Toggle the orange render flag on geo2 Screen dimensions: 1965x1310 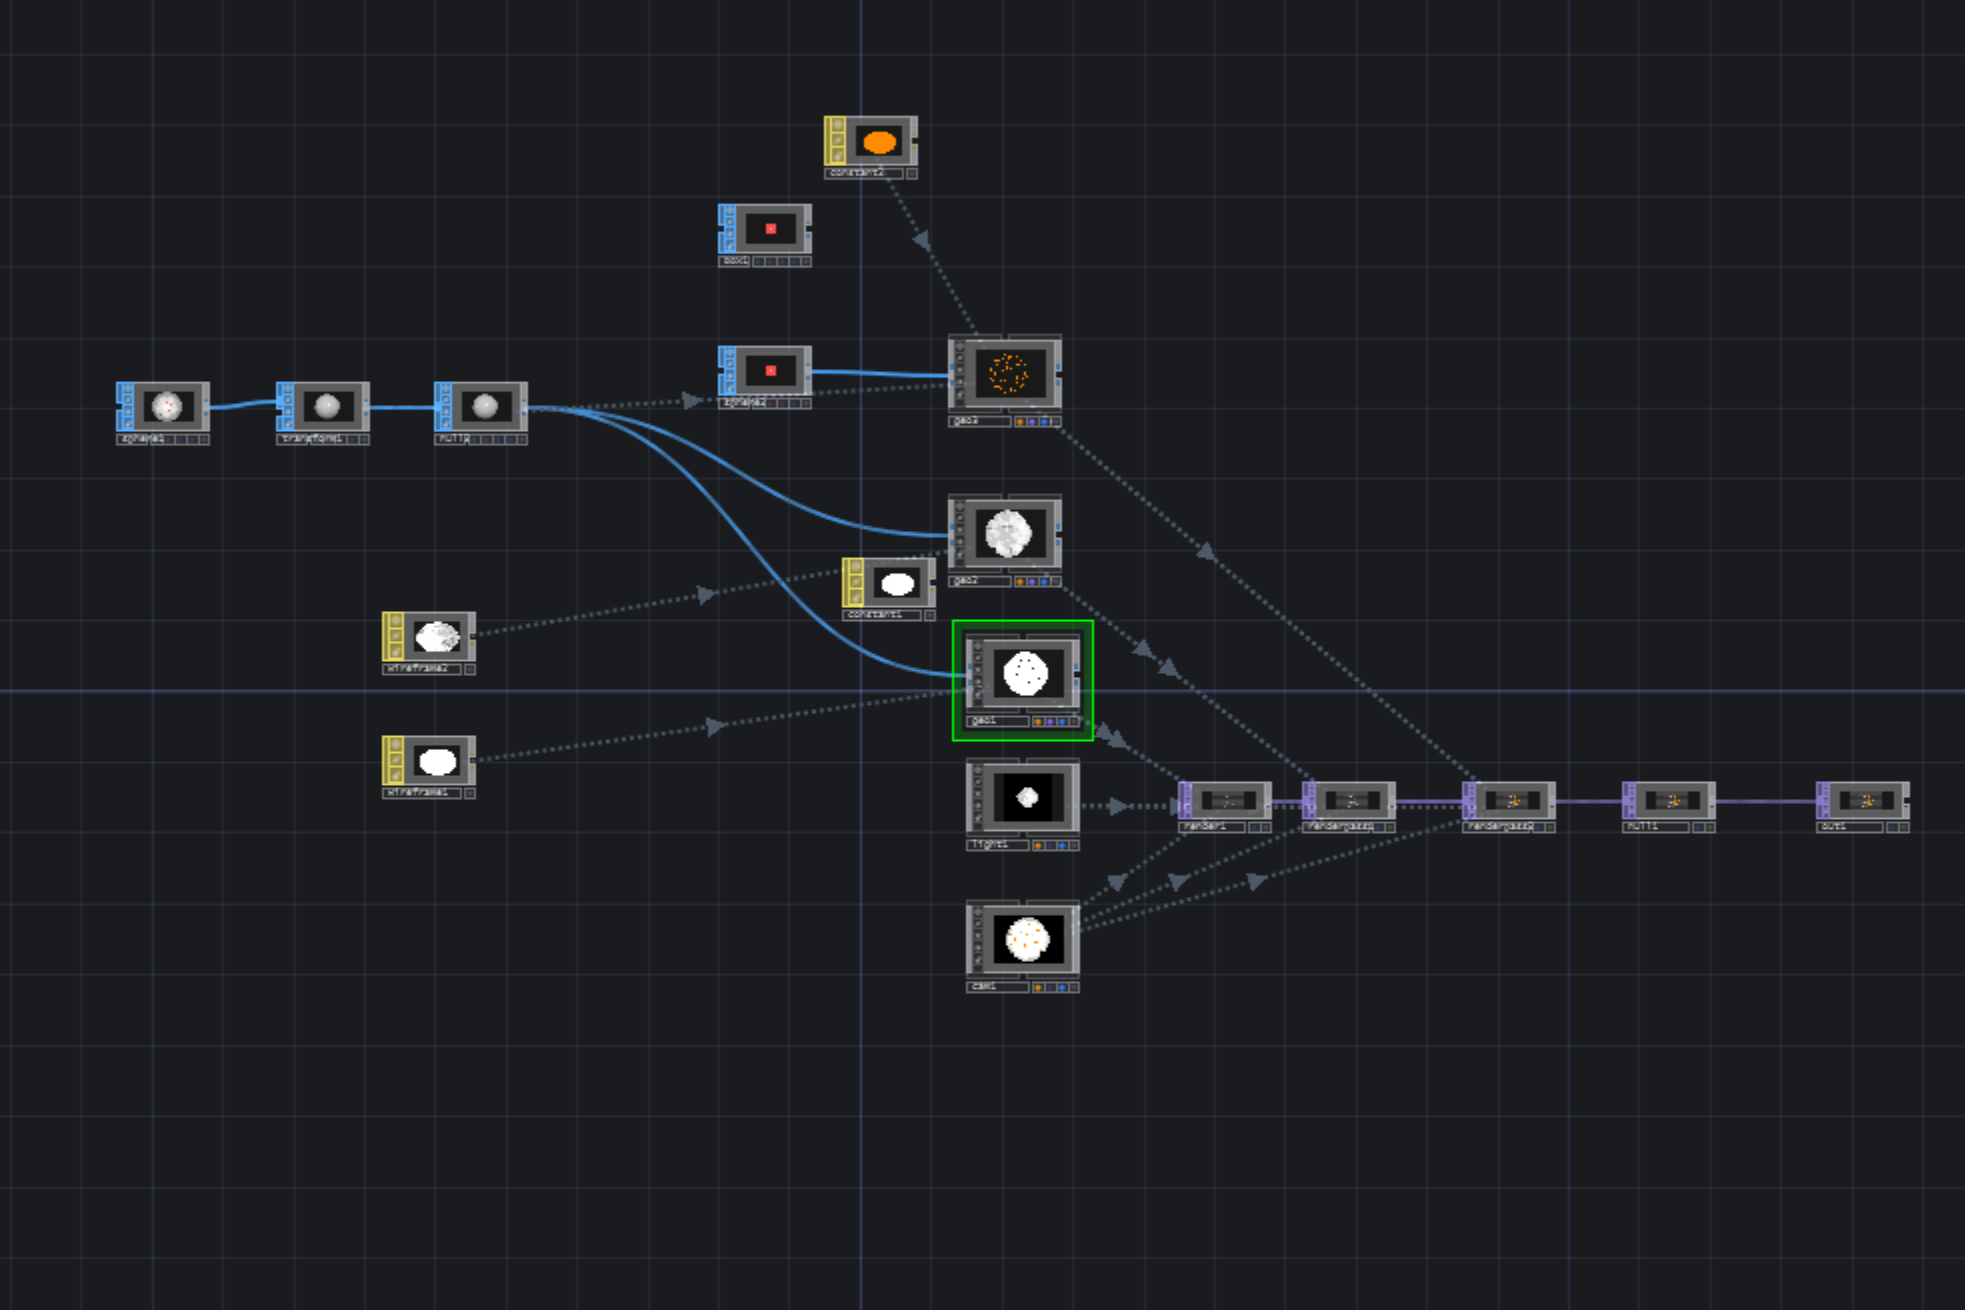click(x=1020, y=583)
